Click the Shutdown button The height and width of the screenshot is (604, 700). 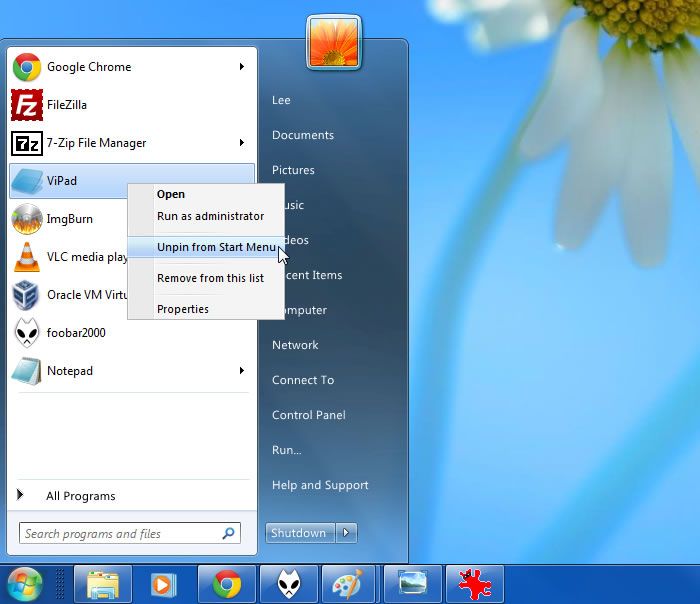(300, 533)
